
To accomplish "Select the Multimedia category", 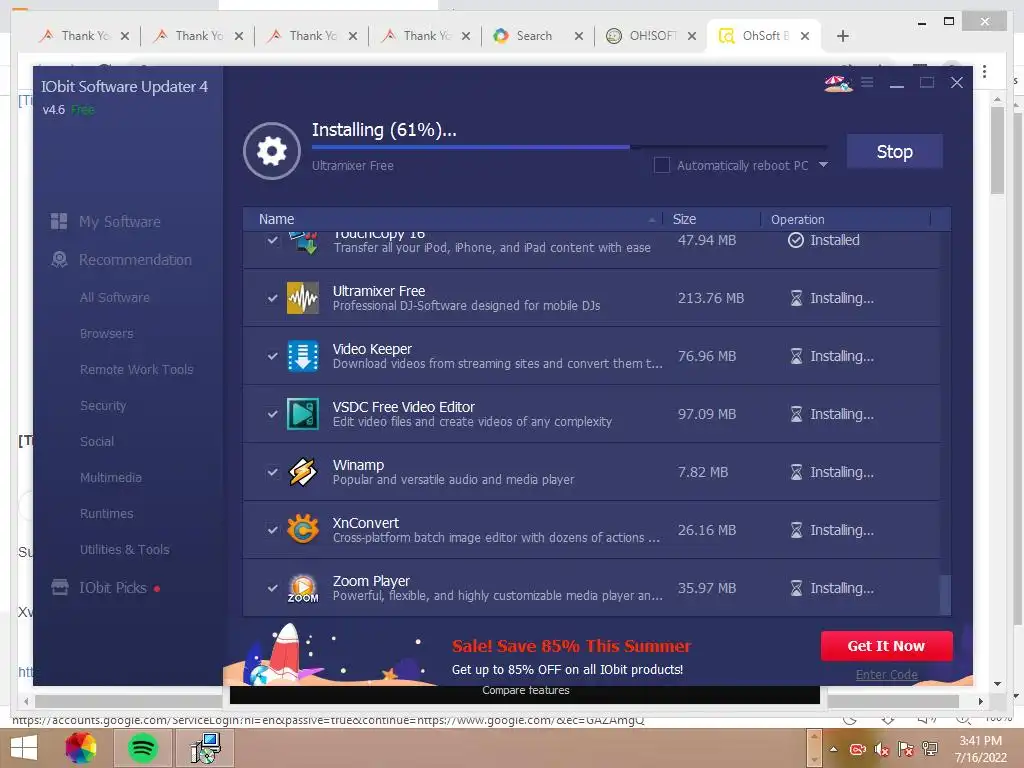I will [x=110, y=477].
